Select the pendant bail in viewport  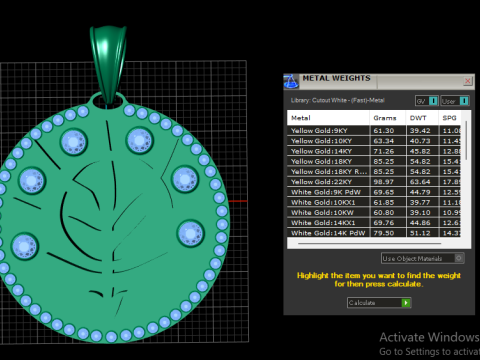[x=108, y=63]
